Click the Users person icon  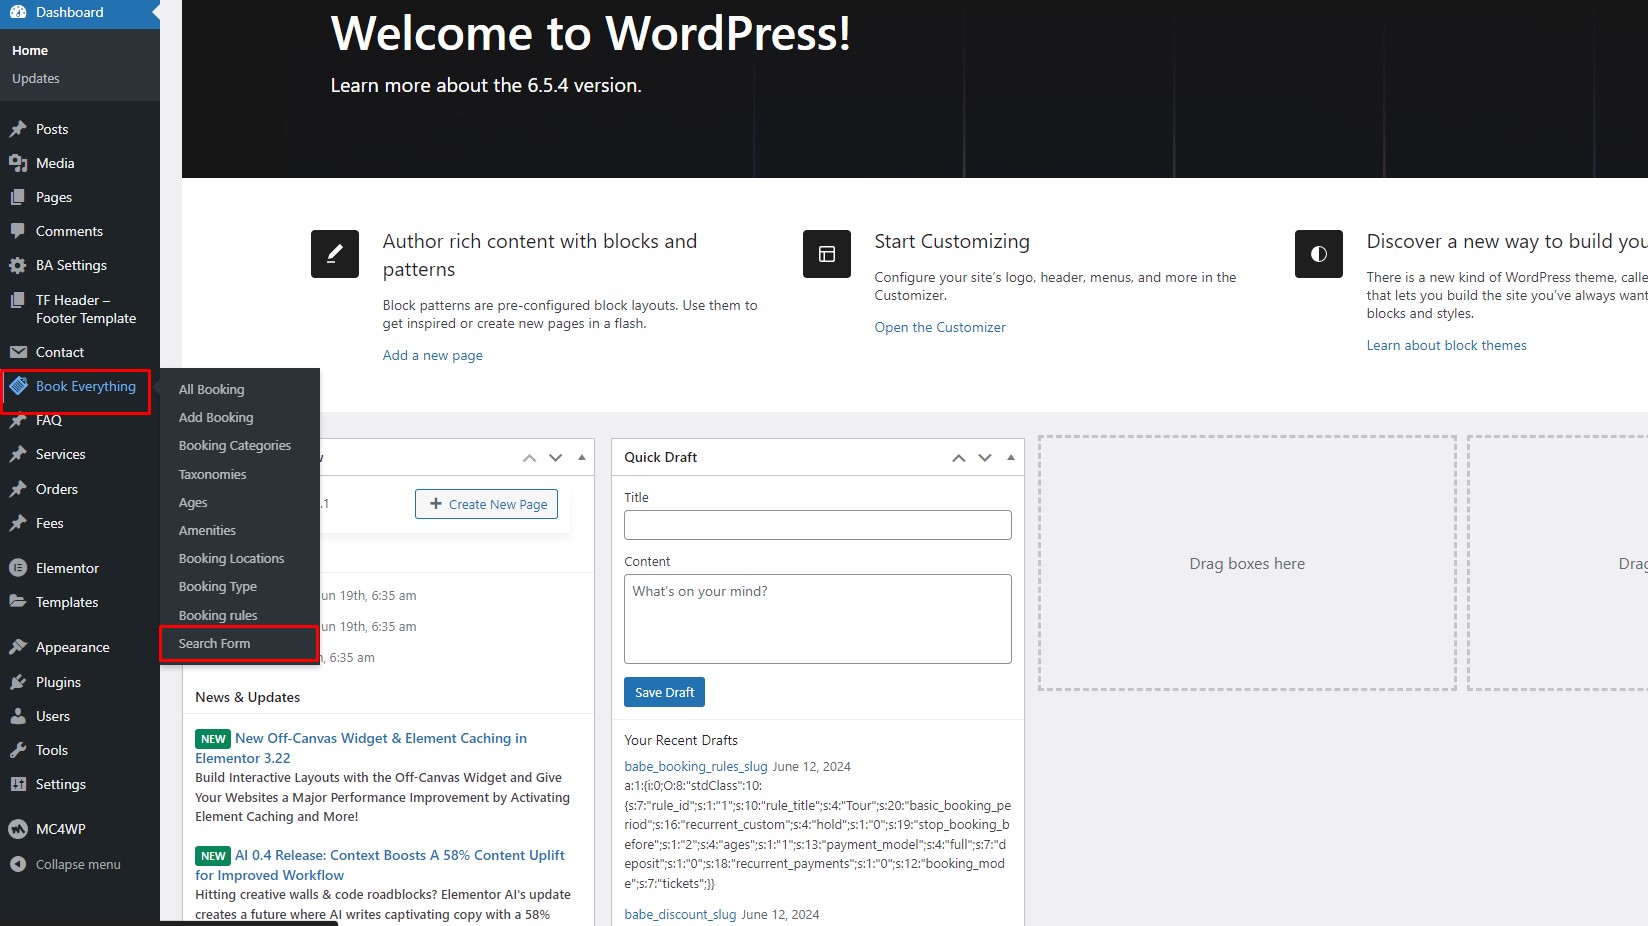[x=18, y=716]
